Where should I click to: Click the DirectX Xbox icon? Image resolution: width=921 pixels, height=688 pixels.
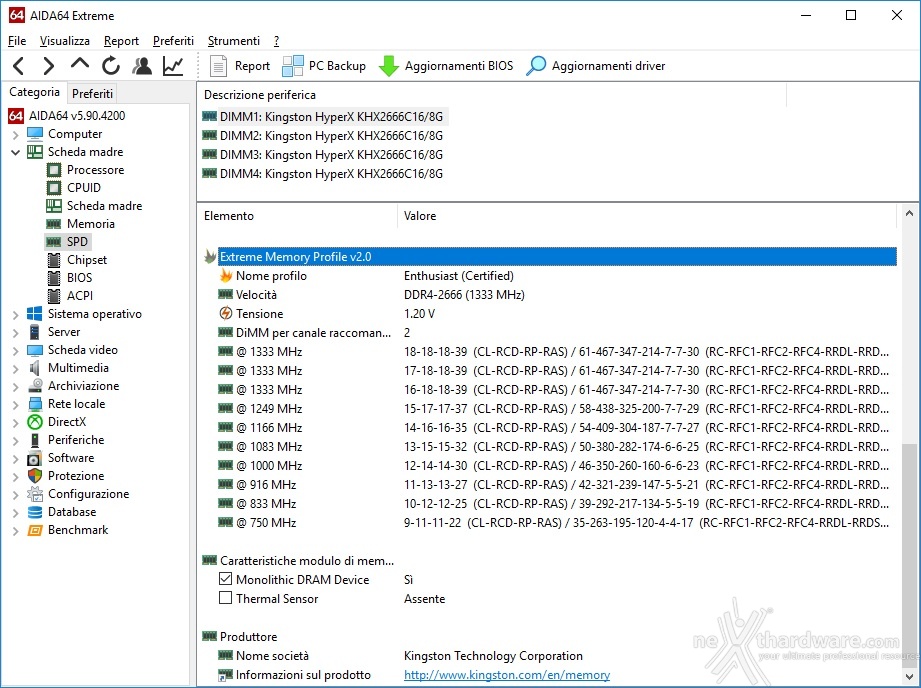35,422
